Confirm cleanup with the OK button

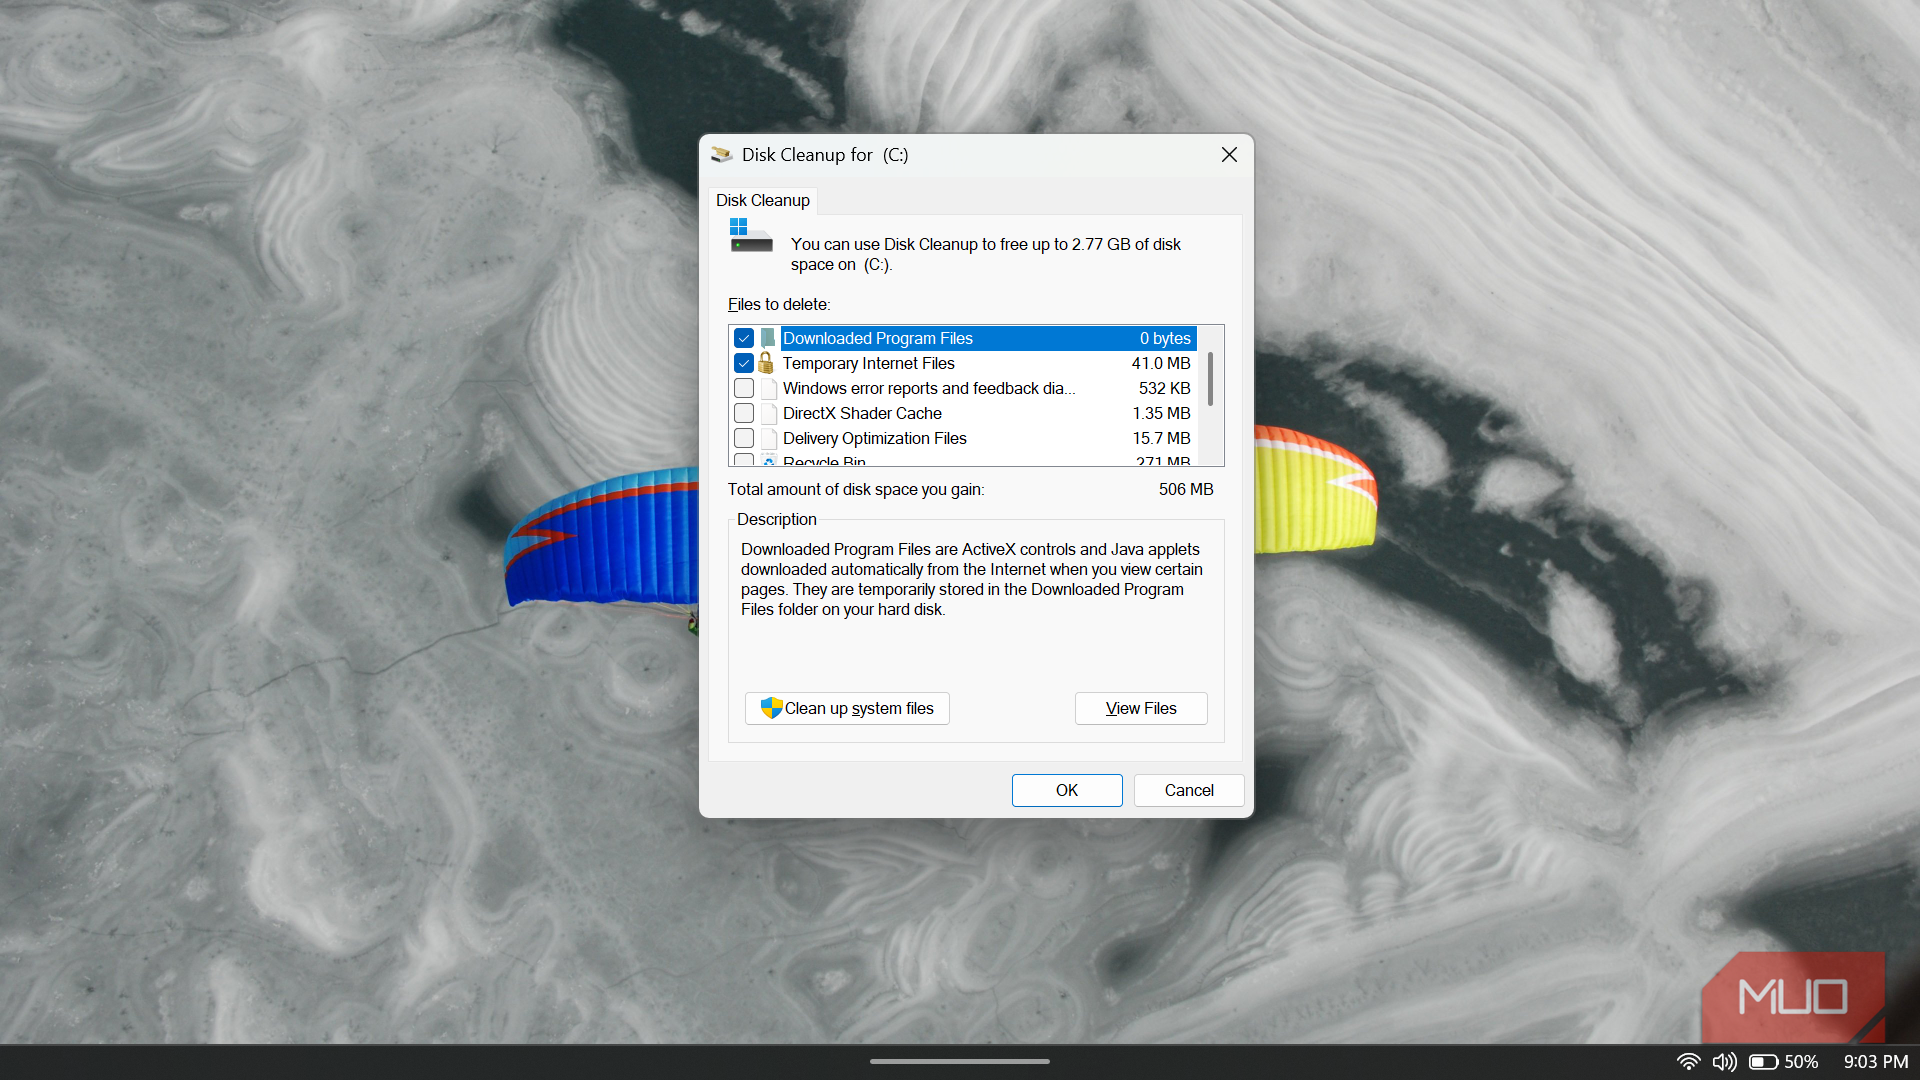pos(1067,790)
